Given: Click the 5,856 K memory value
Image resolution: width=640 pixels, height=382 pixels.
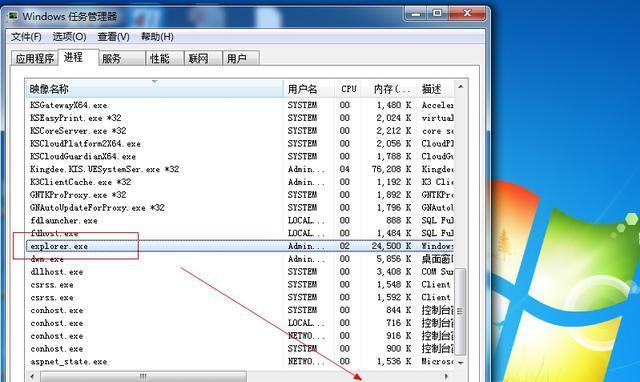Looking at the screenshot, I should tap(393, 259).
